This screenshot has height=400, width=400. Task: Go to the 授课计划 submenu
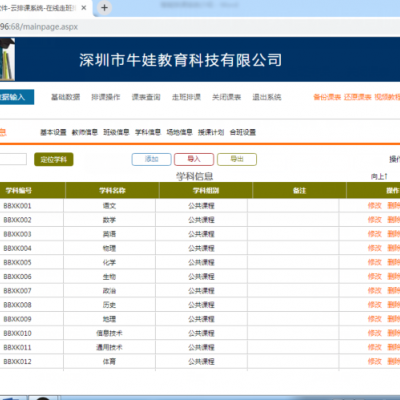point(211,132)
